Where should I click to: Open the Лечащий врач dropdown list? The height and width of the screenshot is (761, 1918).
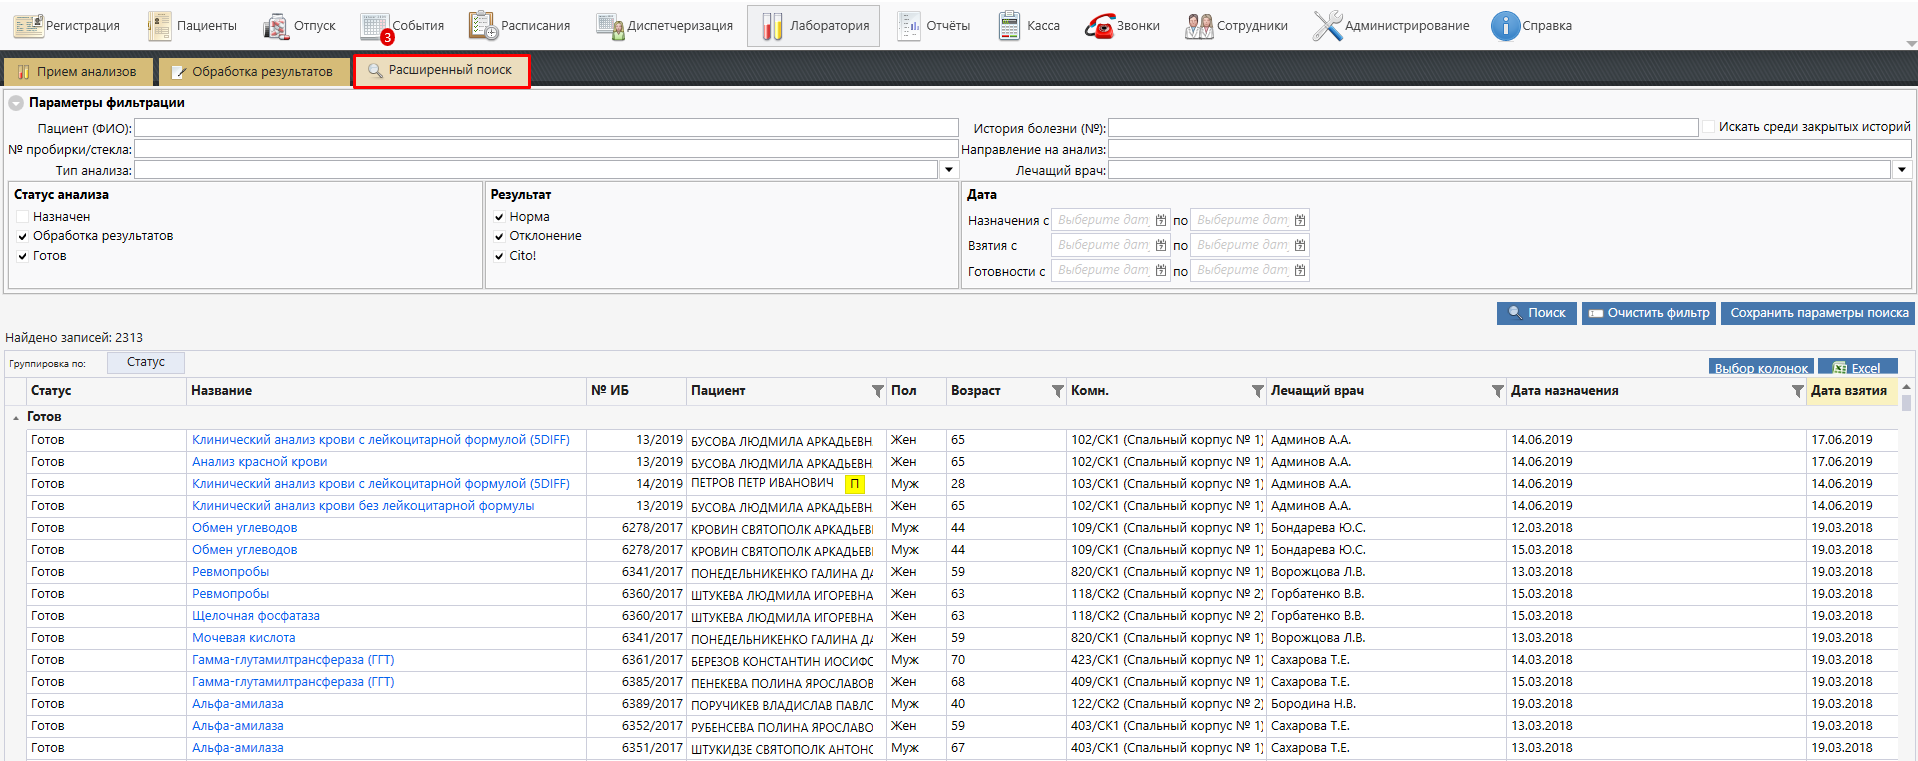coord(1901,170)
